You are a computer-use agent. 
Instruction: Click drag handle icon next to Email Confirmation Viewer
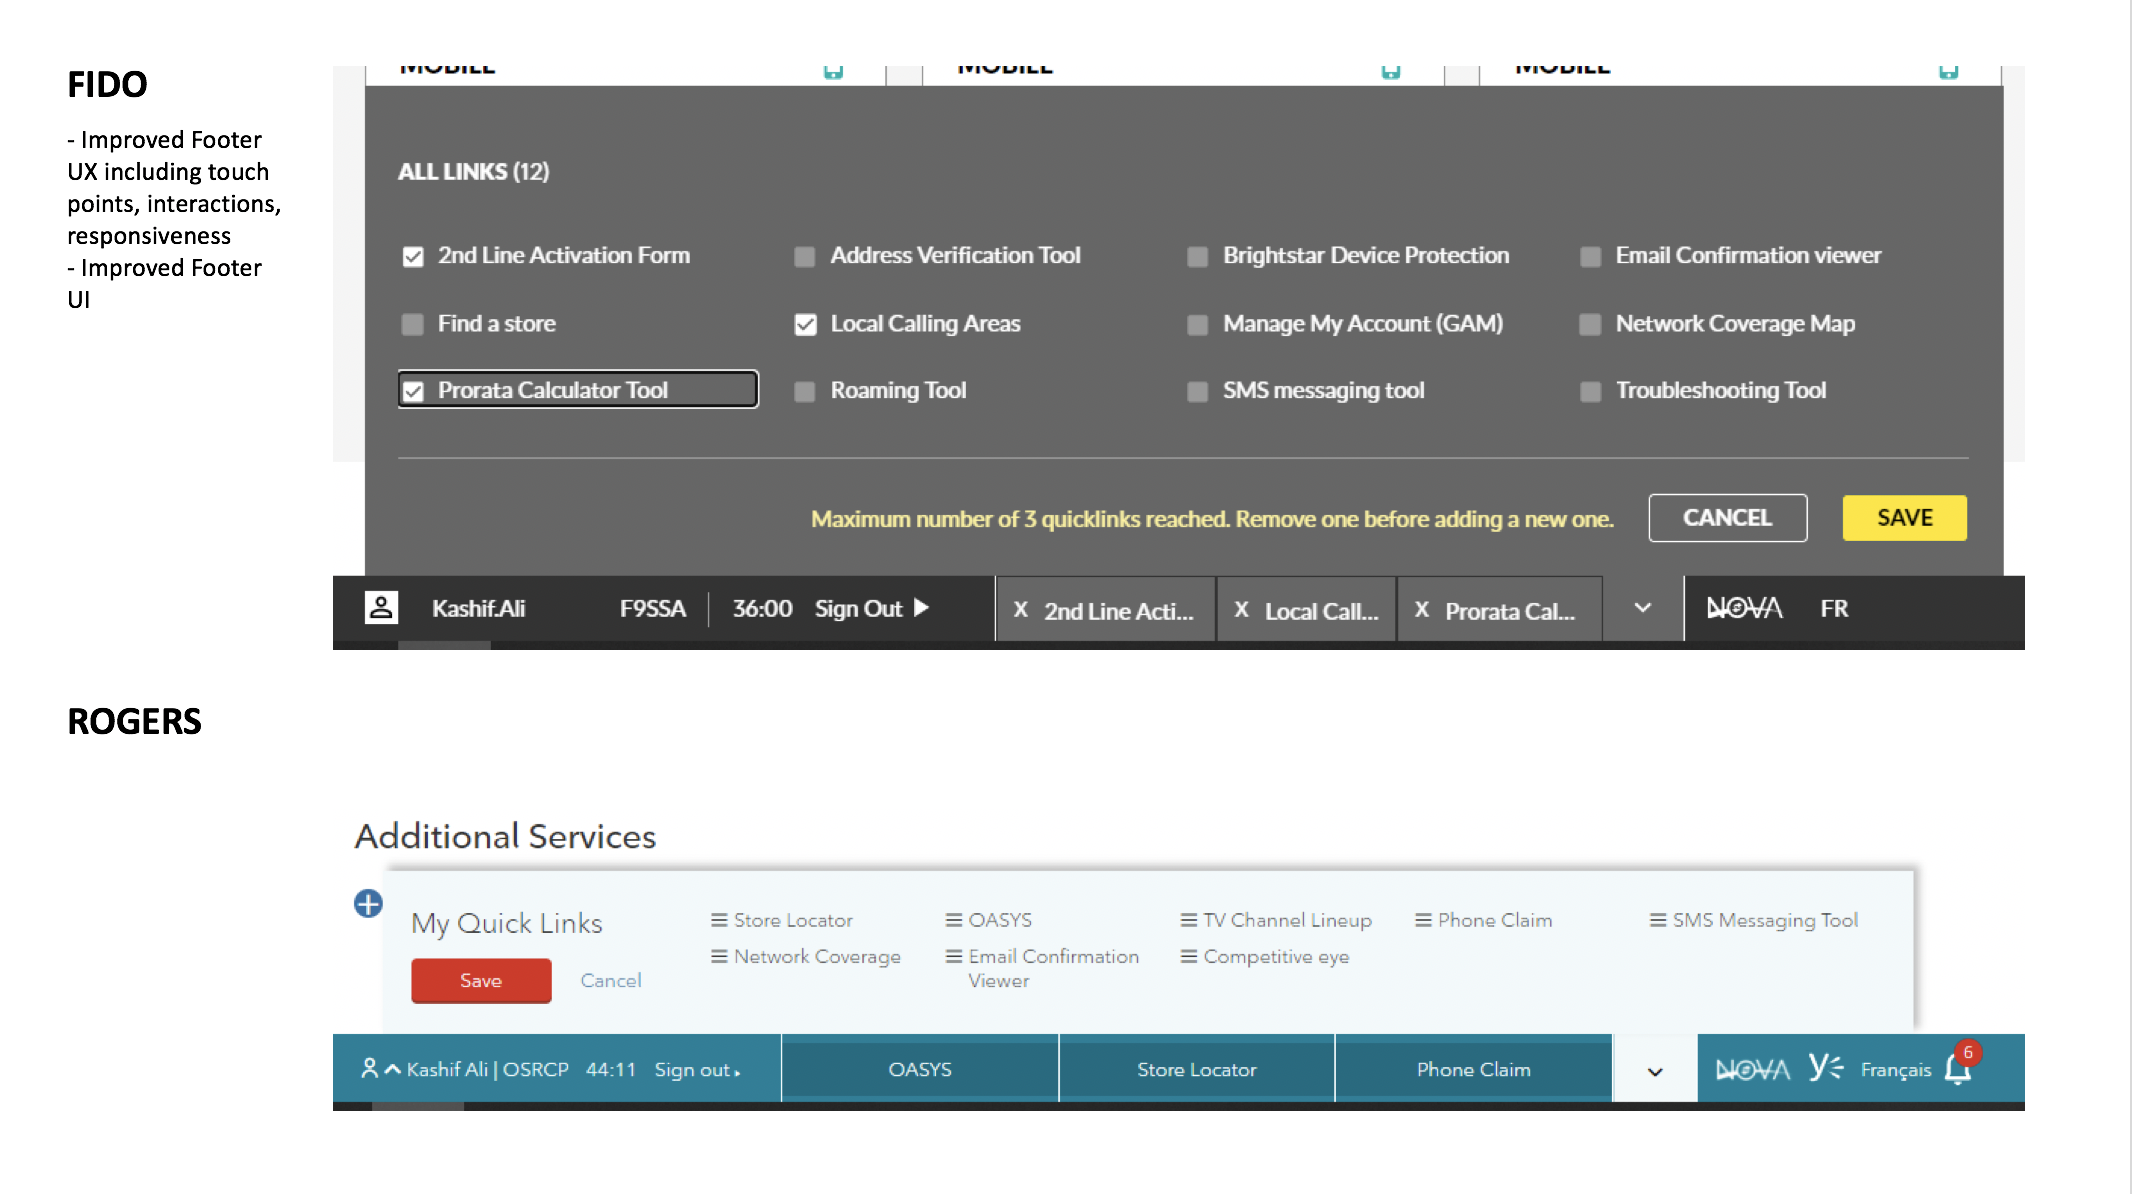click(954, 957)
